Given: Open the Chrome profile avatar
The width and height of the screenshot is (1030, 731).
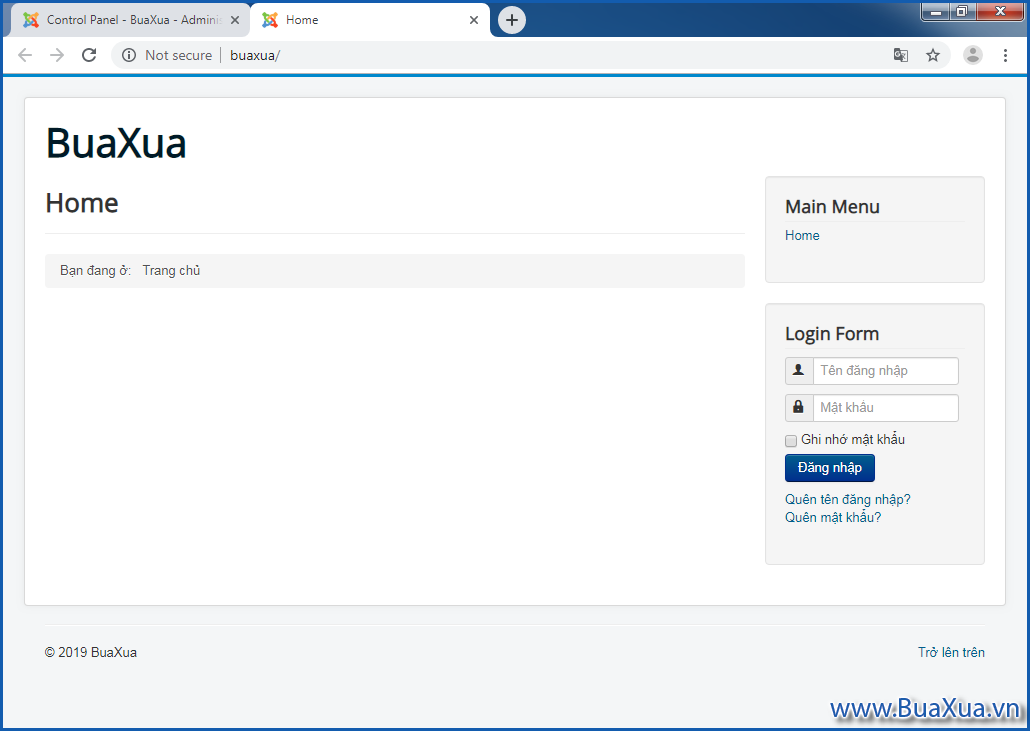Looking at the screenshot, I should 973,55.
